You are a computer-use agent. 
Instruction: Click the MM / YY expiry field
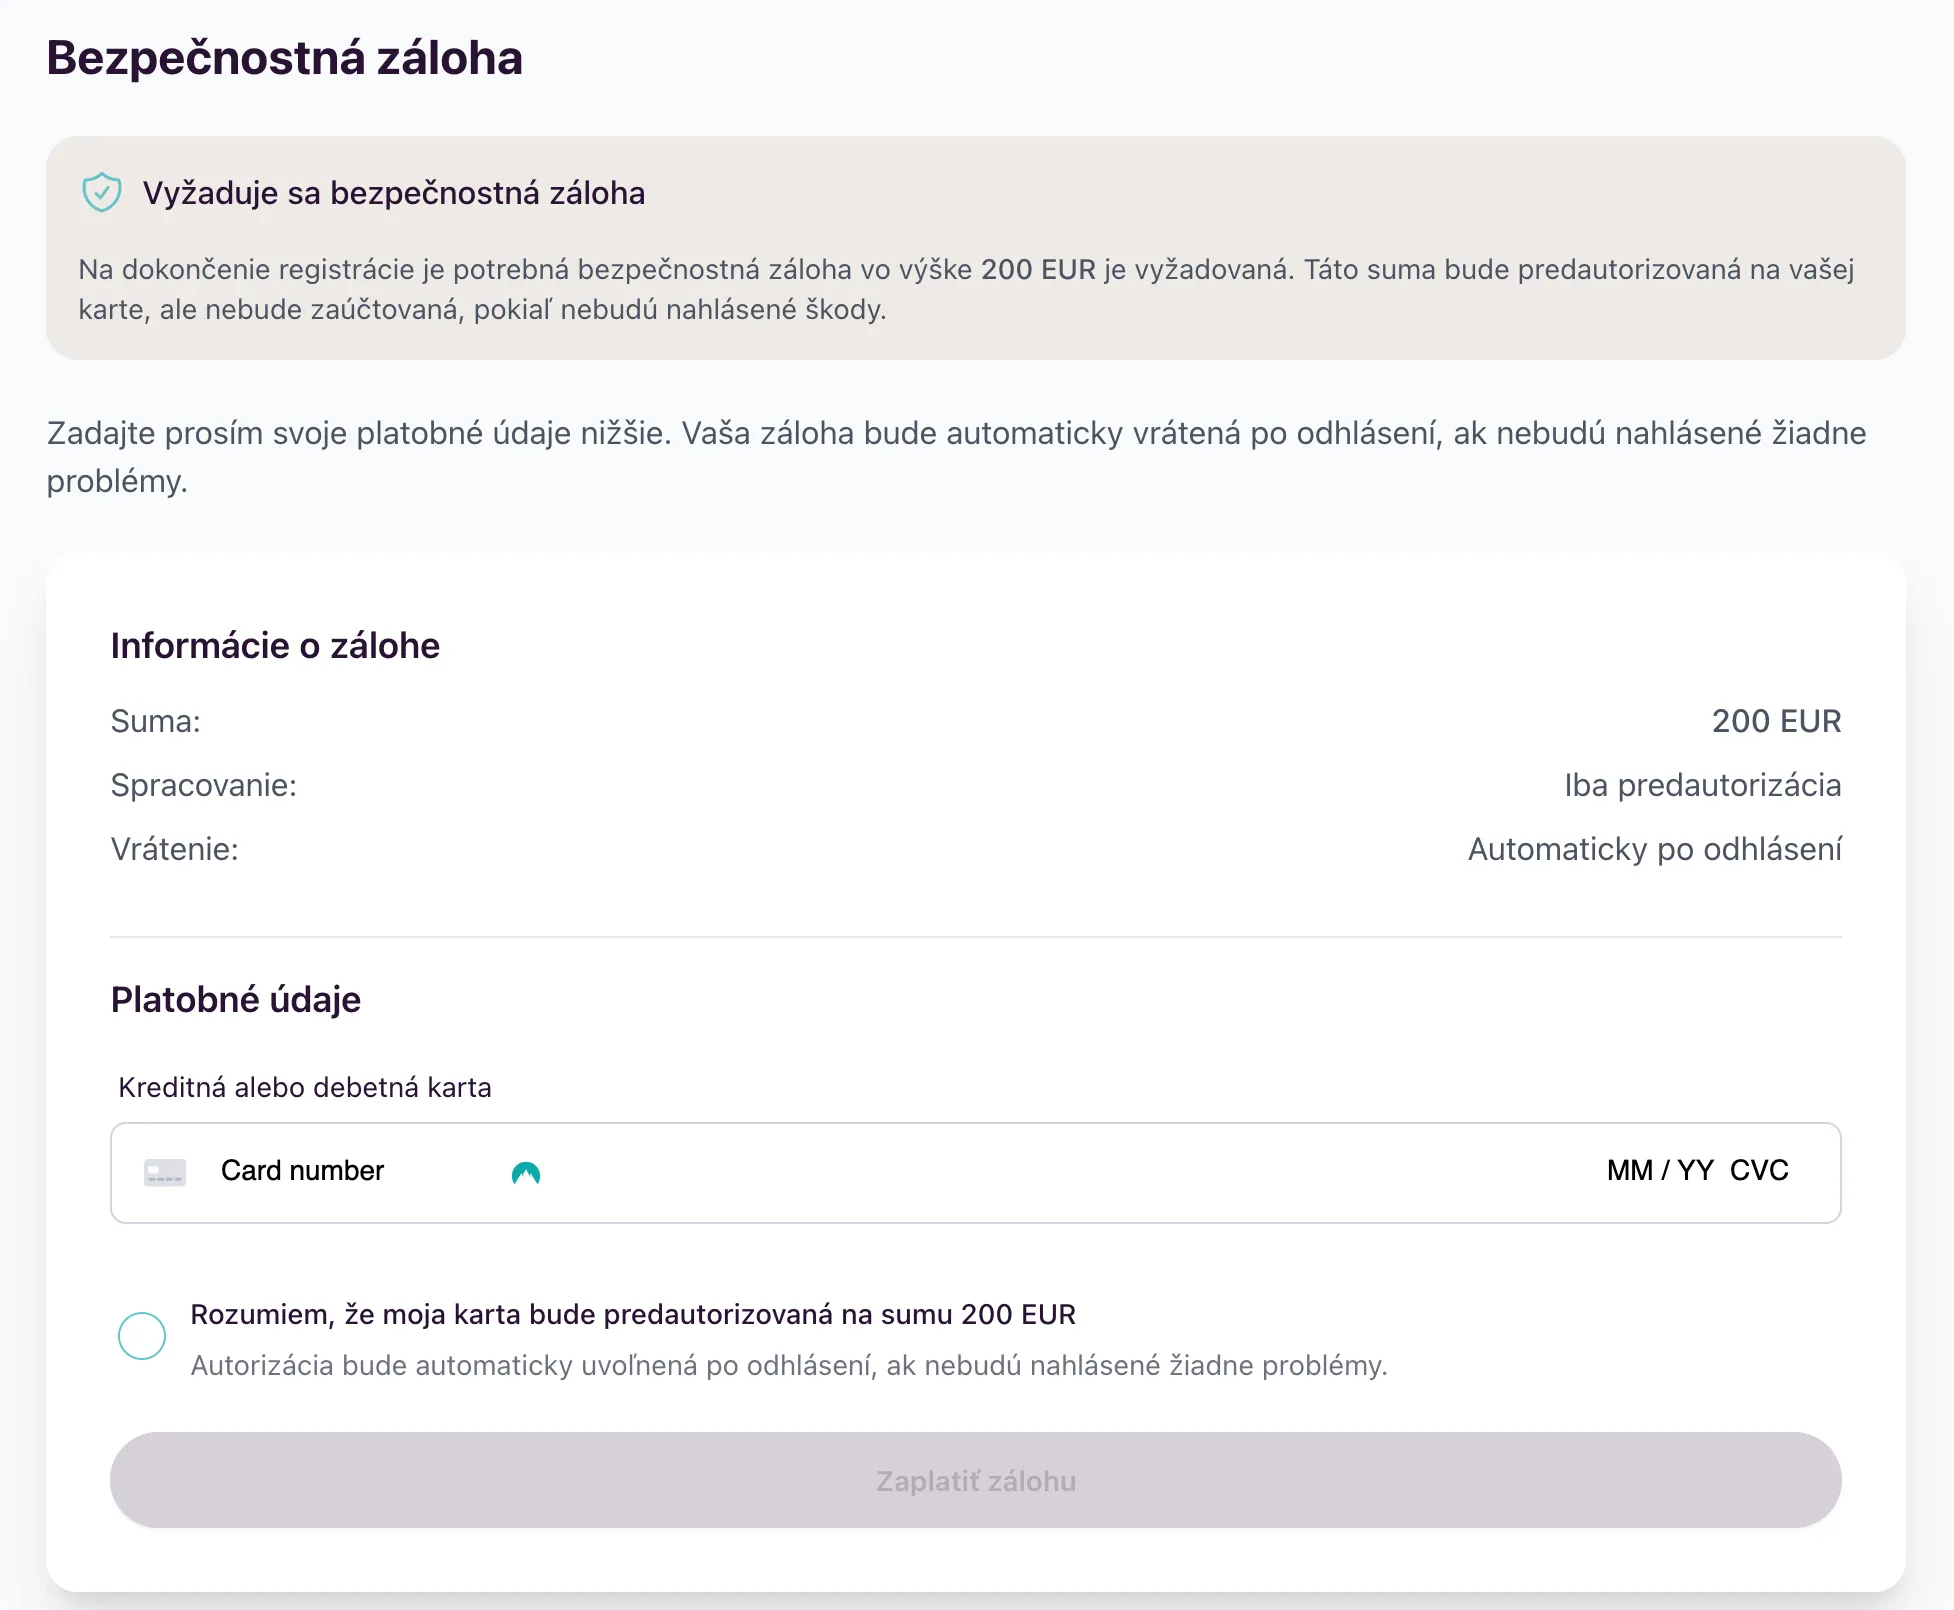click(1660, 1171)
